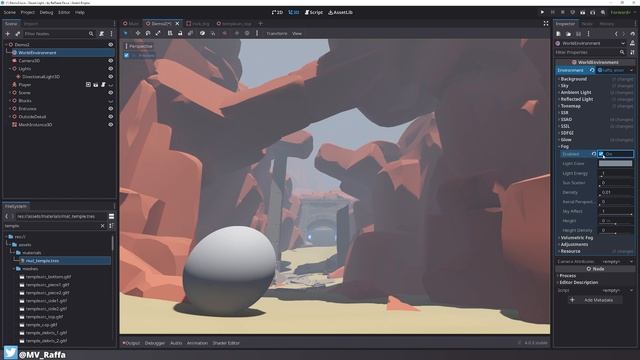Toggle visibility of MeshInstance3D node

tap(111, 124)
